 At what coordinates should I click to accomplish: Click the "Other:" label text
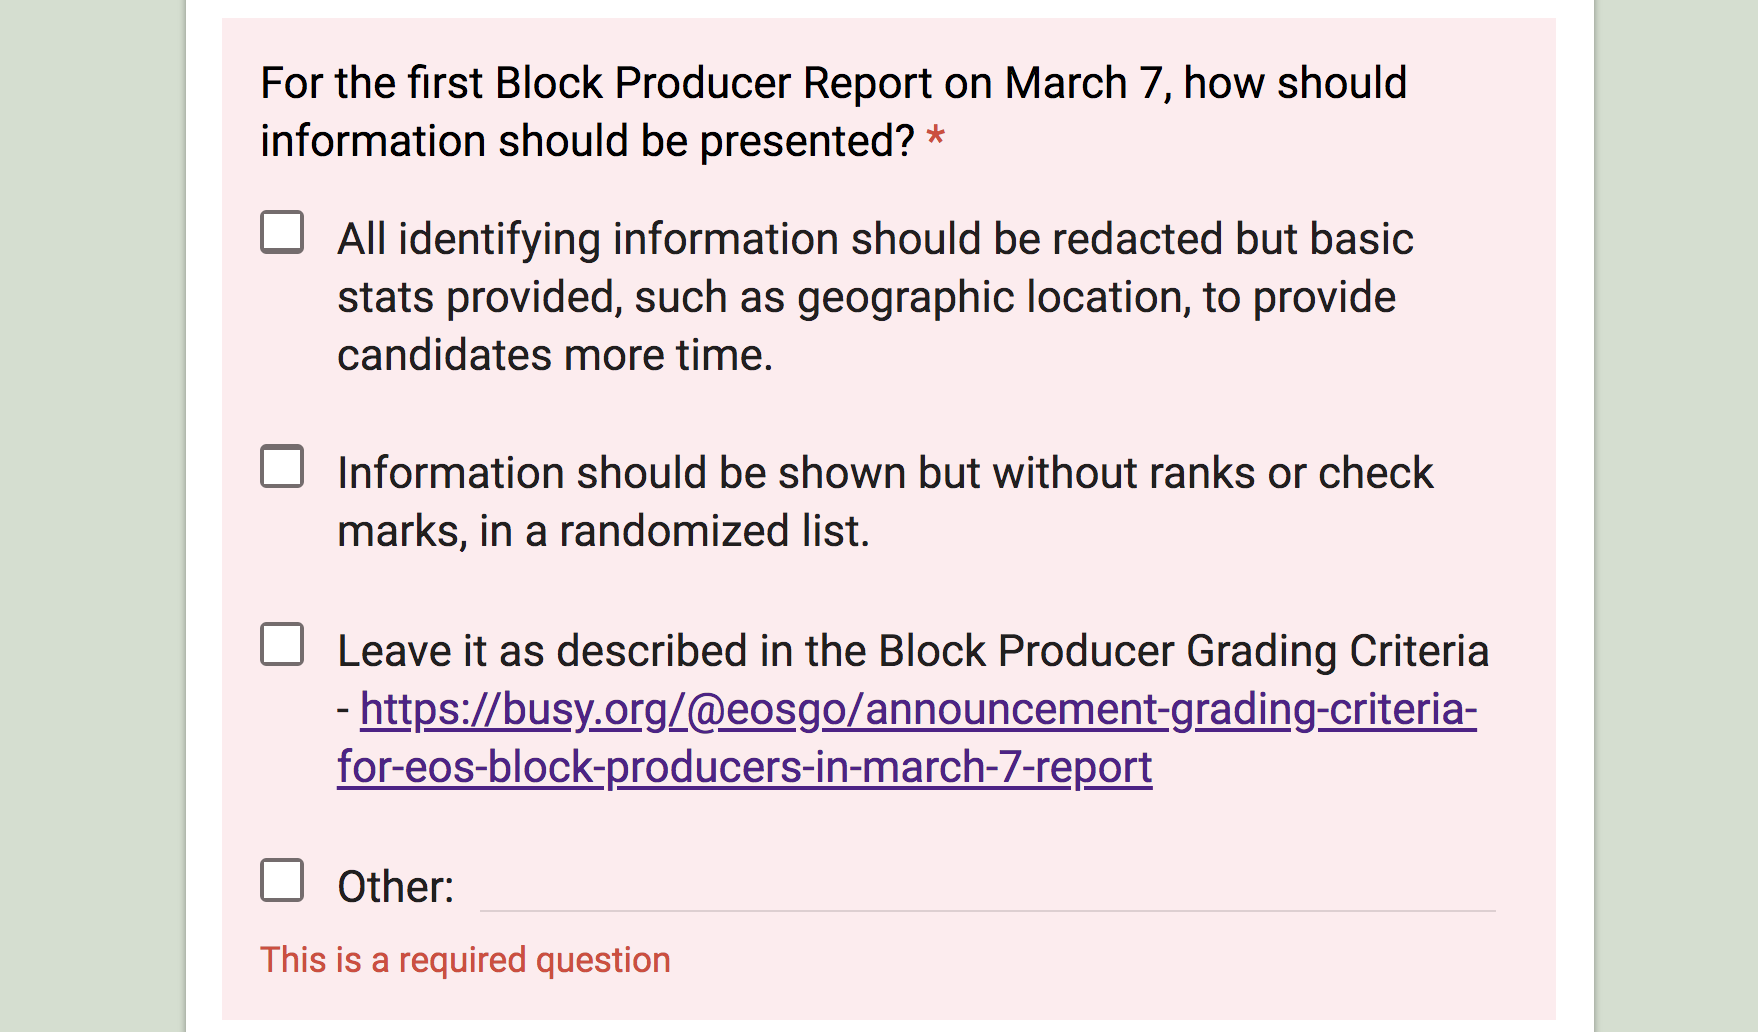[396, 887]
